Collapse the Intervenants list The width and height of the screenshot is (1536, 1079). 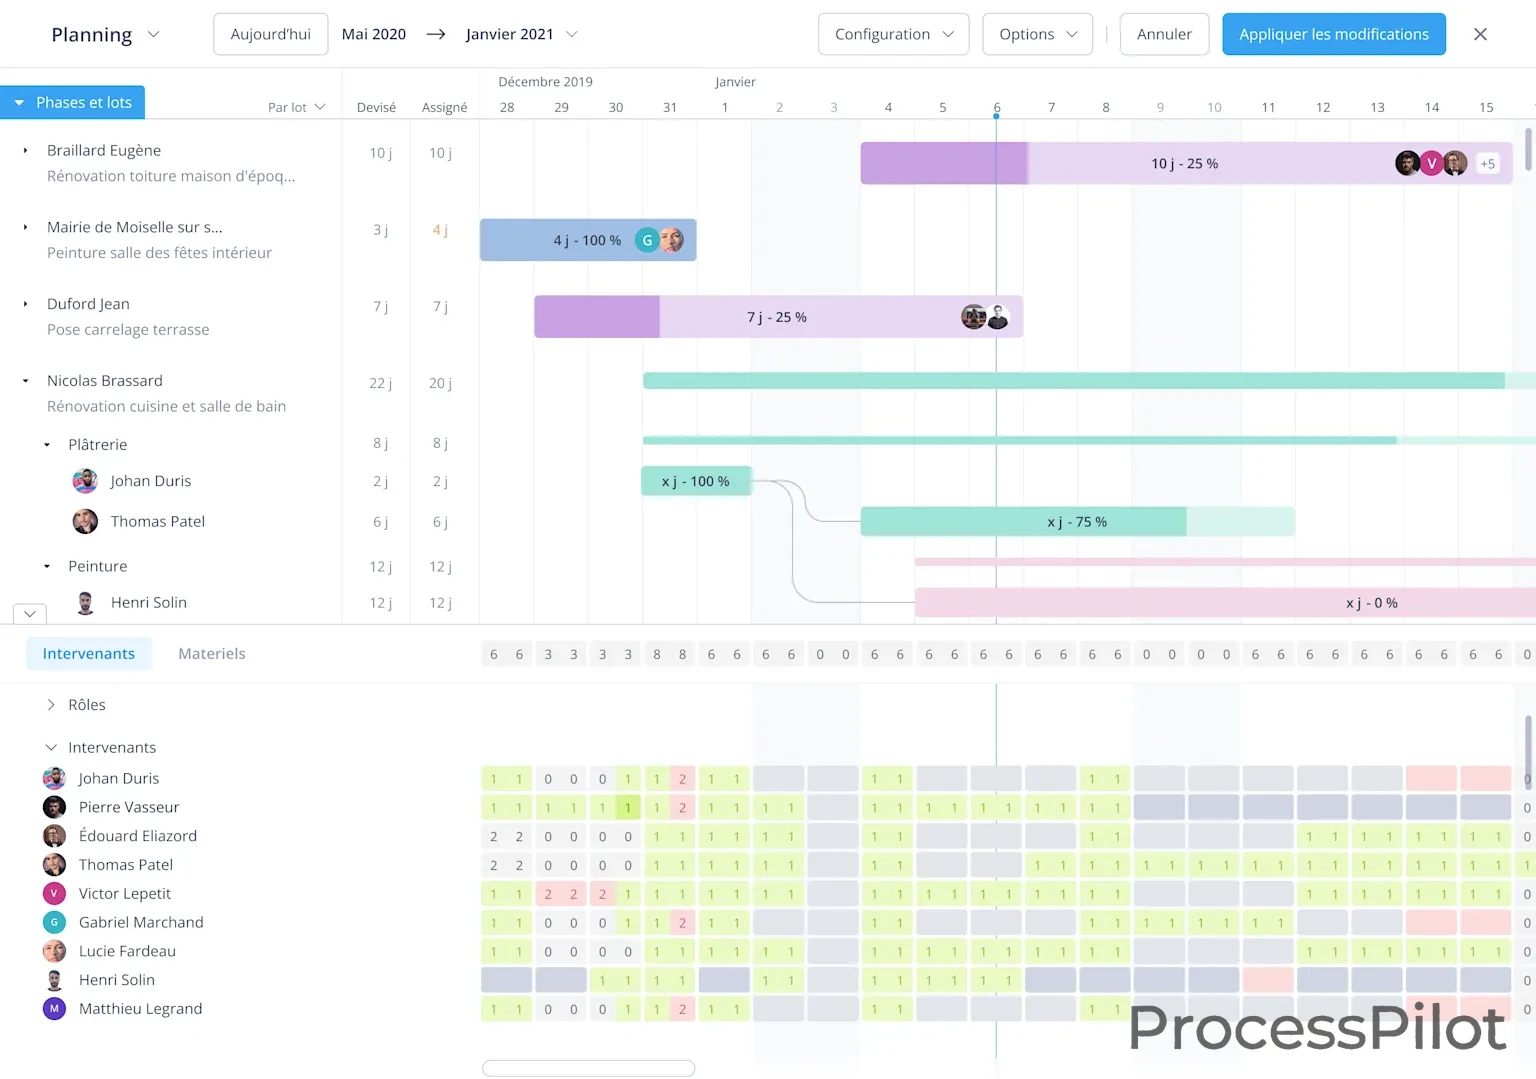click(51, 748)
